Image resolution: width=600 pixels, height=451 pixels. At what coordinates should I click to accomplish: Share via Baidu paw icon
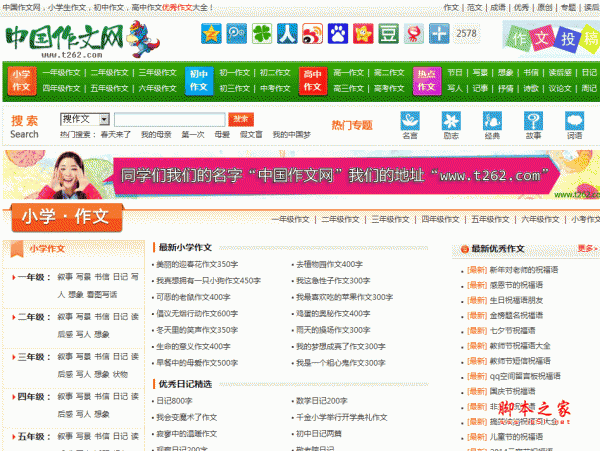pyautogui.click(x=338, y=34)
